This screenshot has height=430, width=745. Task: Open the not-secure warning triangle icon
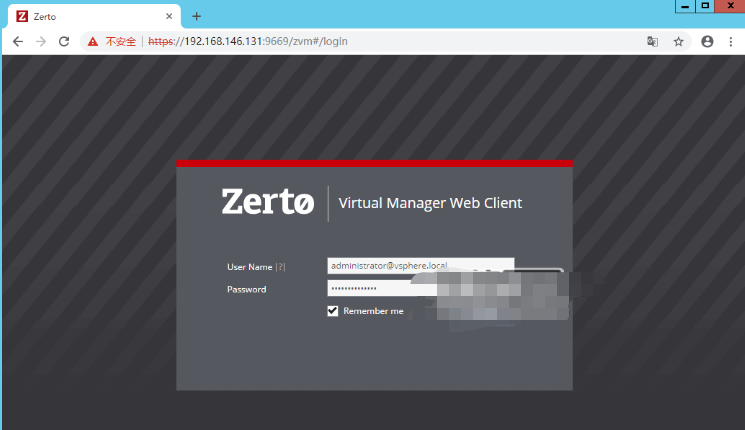(93, 41)
